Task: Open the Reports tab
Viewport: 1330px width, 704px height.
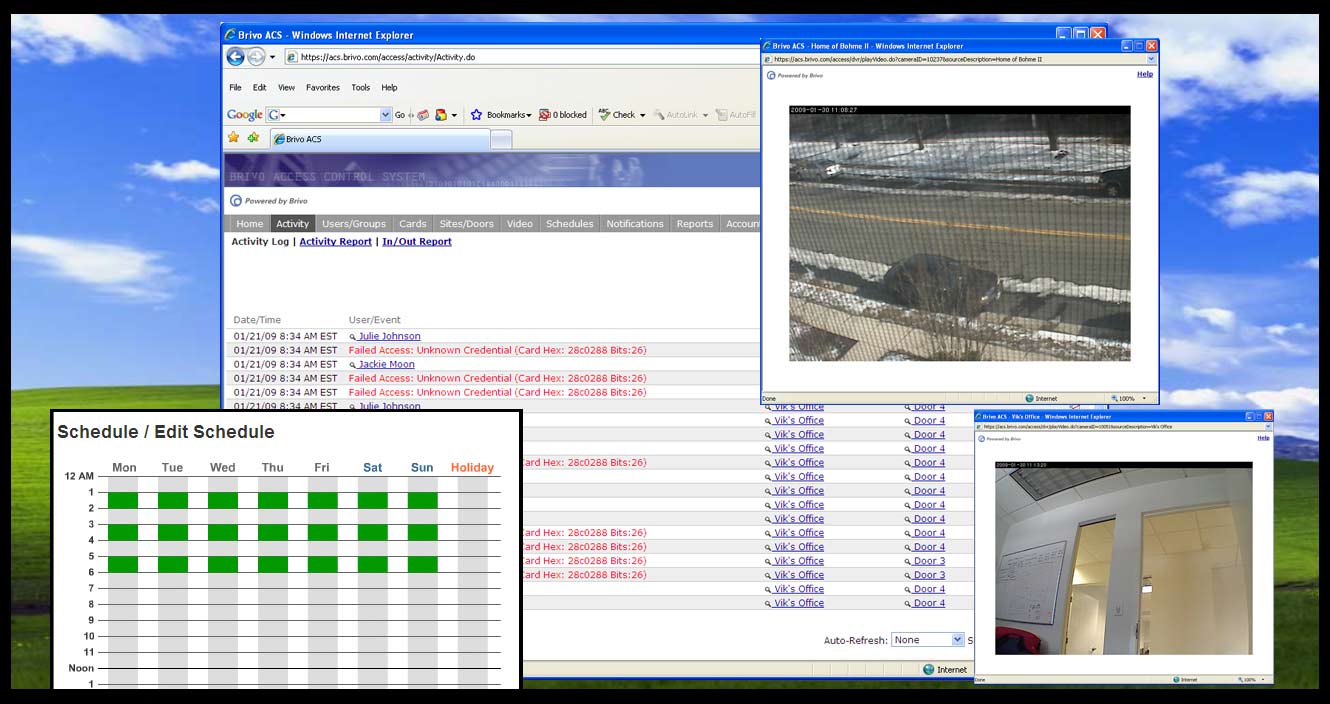Action: pyautogui.click(x=695, y=224)
